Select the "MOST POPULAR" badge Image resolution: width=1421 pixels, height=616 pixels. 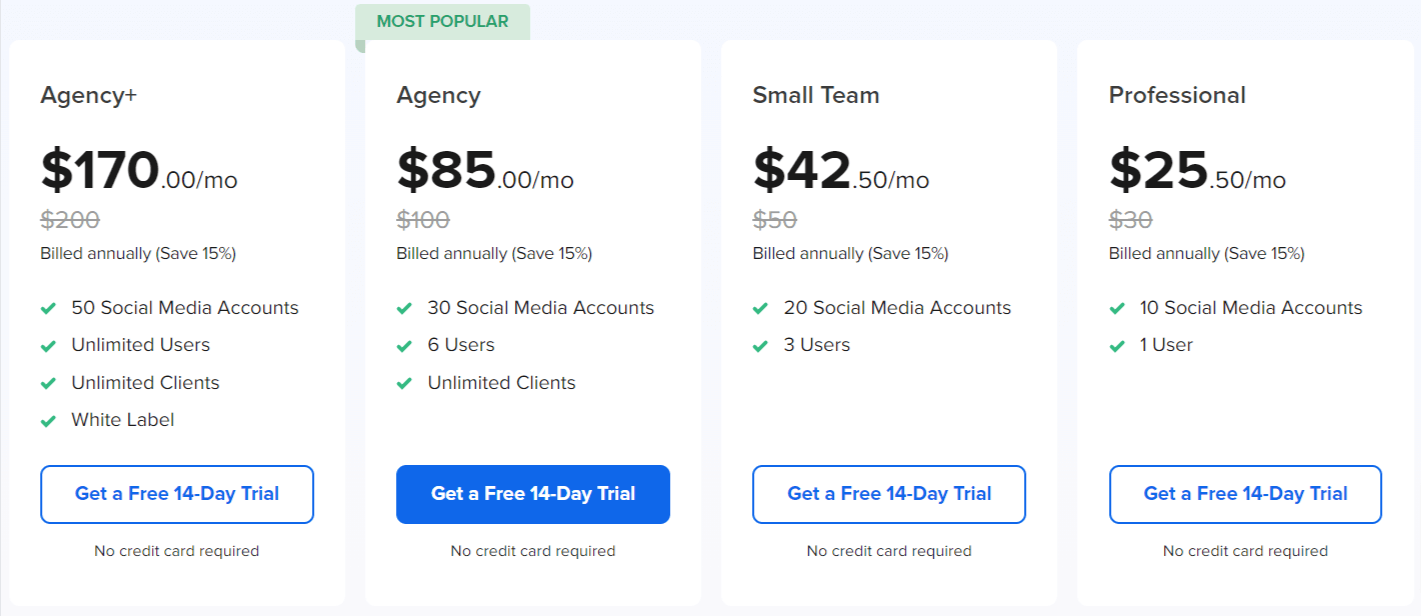pos(443,20)
